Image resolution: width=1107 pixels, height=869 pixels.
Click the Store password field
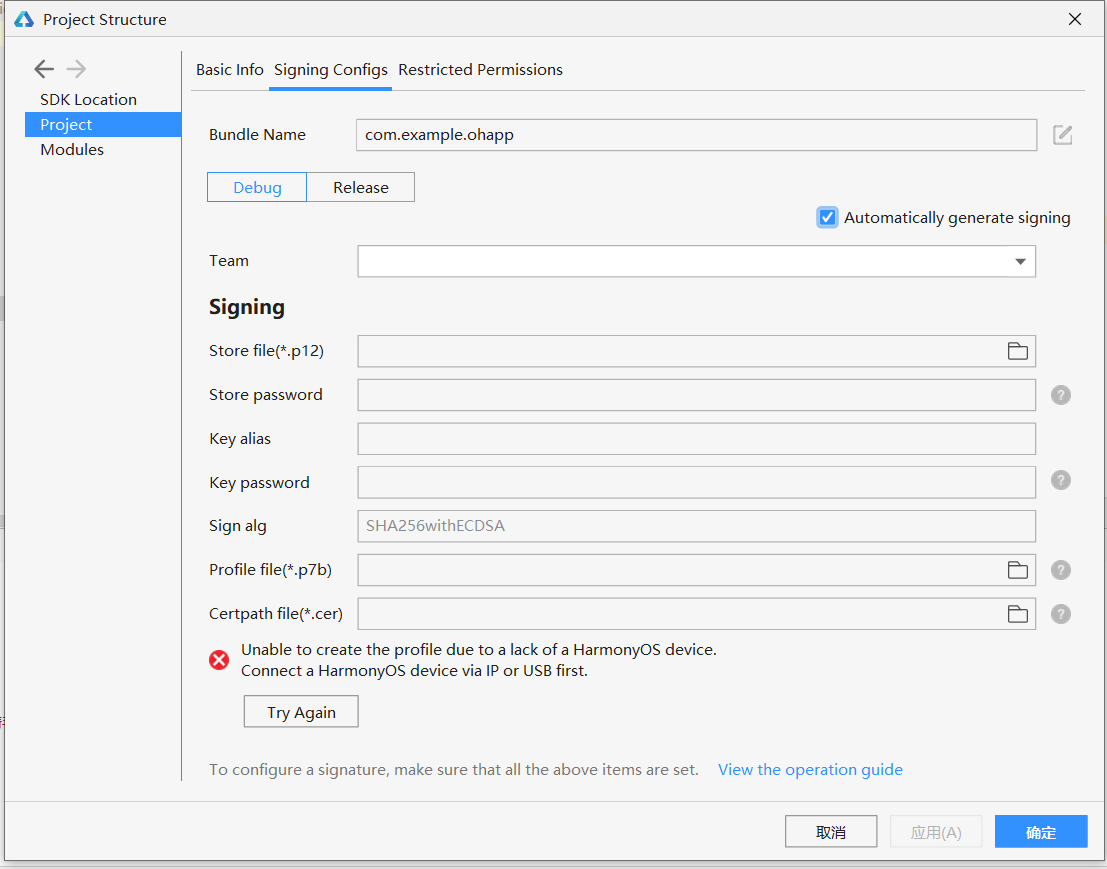click(697, 395)
